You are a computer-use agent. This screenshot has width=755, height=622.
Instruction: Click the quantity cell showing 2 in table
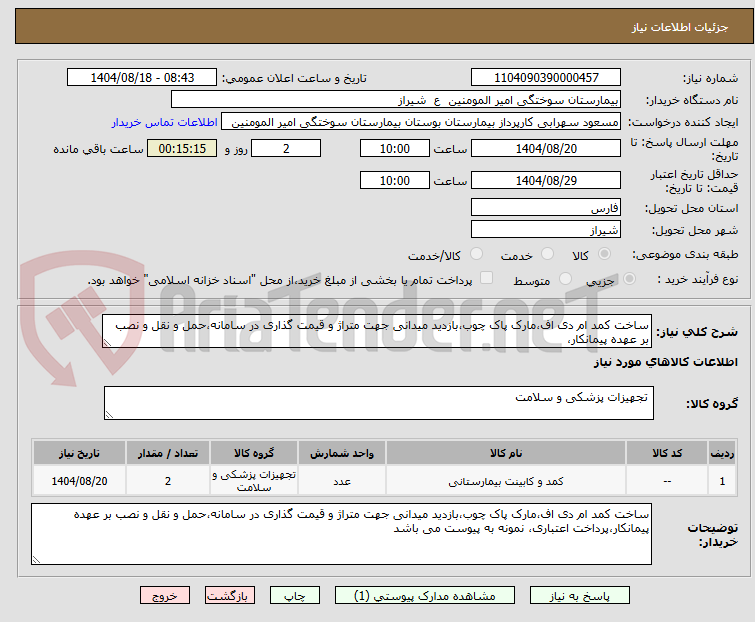[x=168, y=481]
